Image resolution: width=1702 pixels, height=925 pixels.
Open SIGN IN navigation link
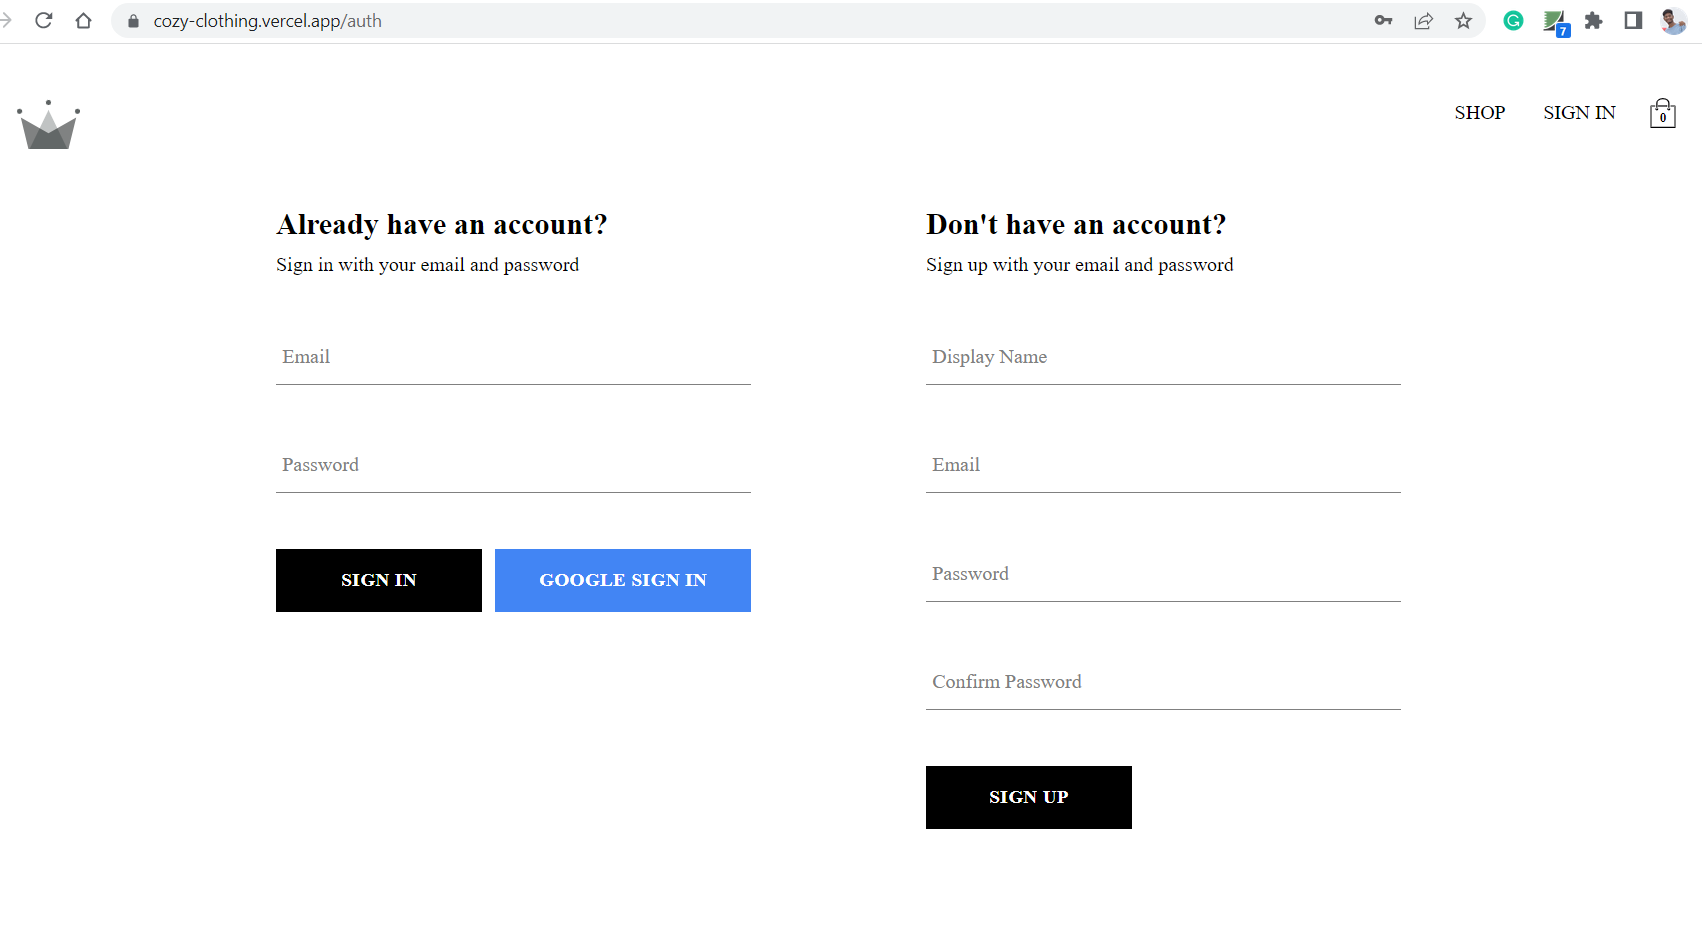pyautogui.click(x=1579, y=113)
